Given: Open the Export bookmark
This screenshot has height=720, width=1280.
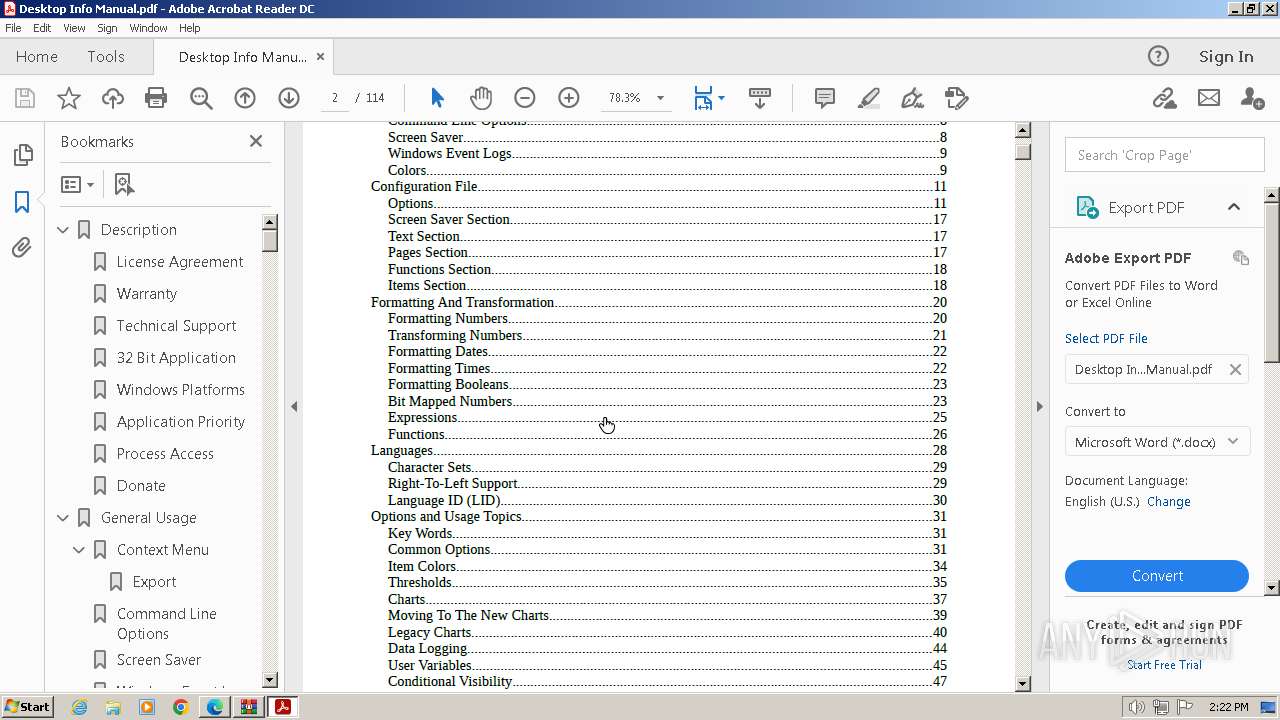Looking at the screenshot, I should pyautogui.click(x=154, y=582).
